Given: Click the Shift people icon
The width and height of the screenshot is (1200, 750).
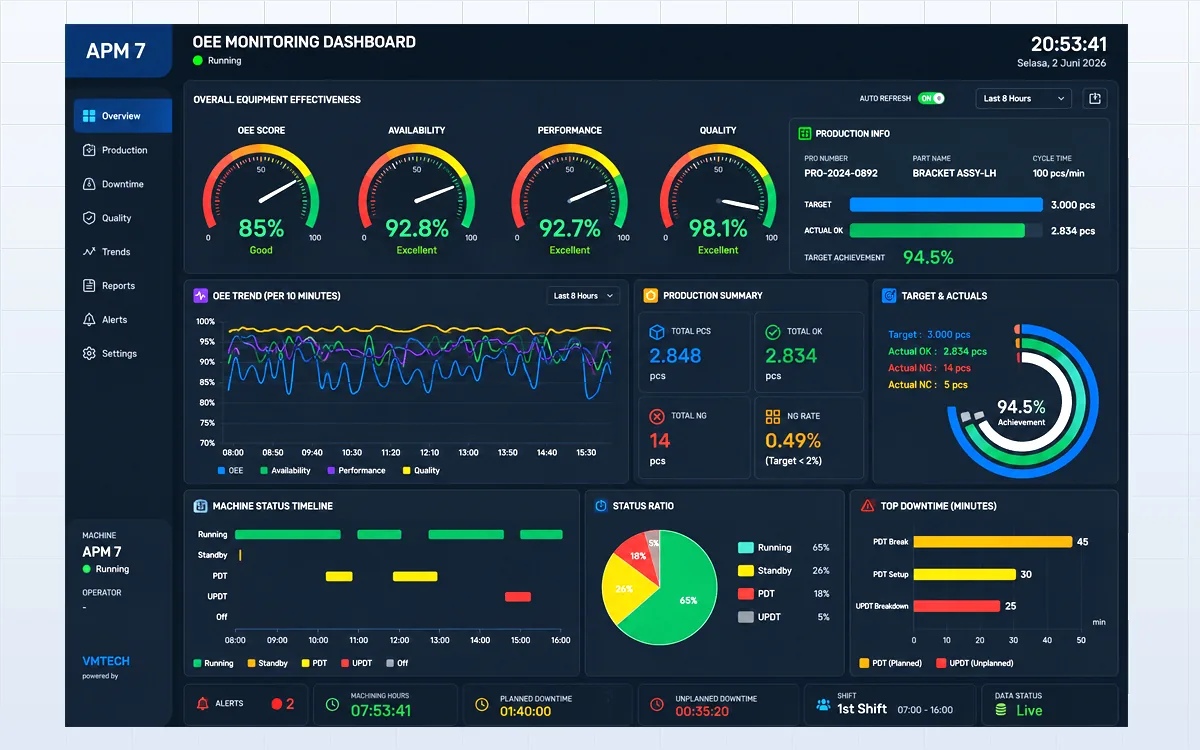Looking at the screenshot, I should coord(823,704).
